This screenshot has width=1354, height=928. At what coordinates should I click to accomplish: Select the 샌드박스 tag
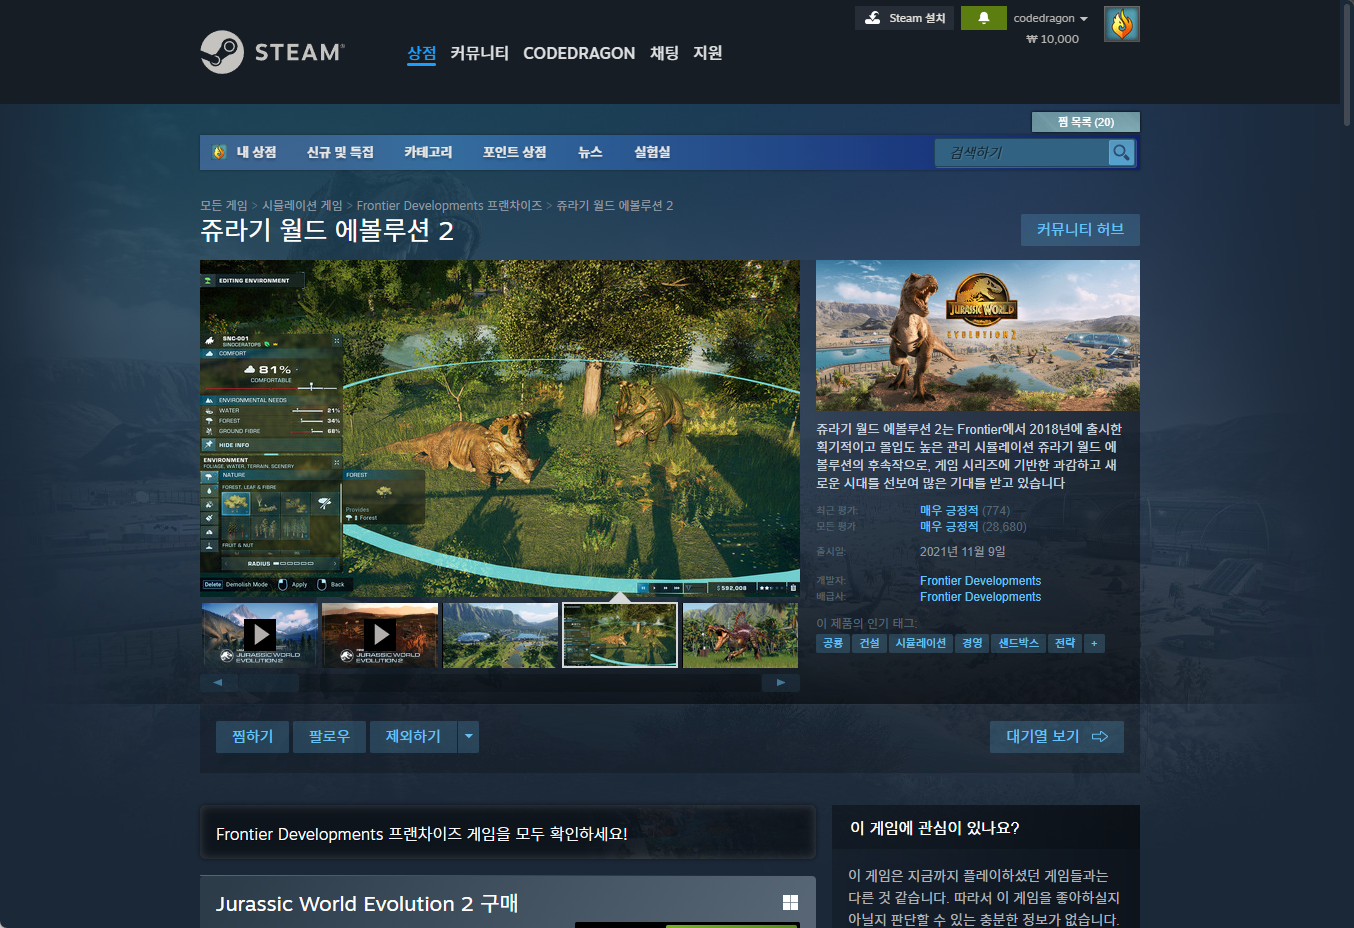[x=1019, y=643]
